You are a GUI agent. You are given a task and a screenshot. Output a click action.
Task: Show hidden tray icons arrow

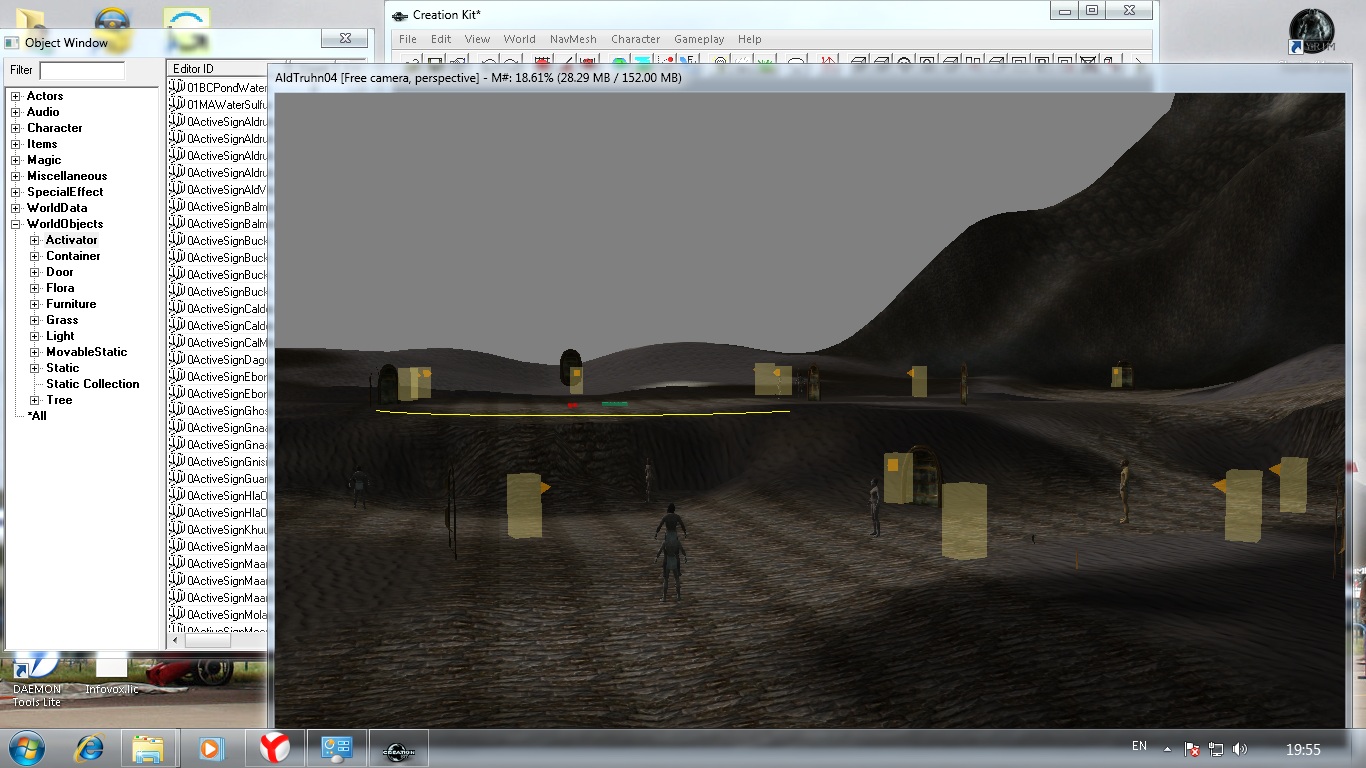(1167, 748)
